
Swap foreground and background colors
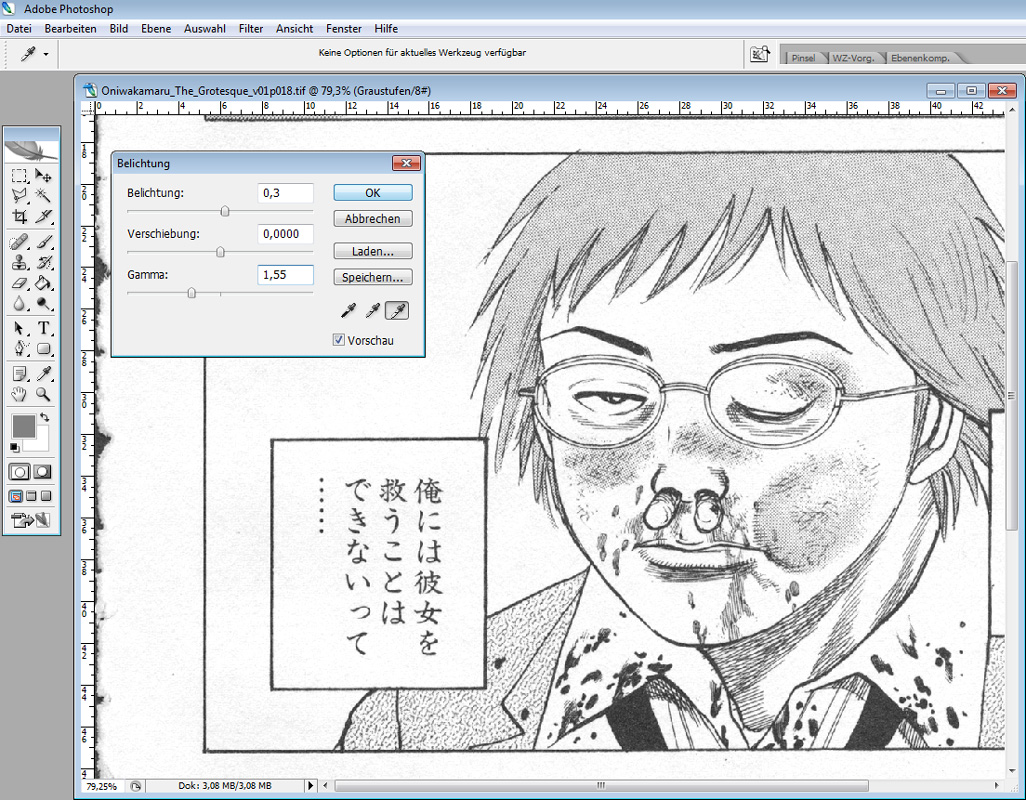[x=44, y=417]
